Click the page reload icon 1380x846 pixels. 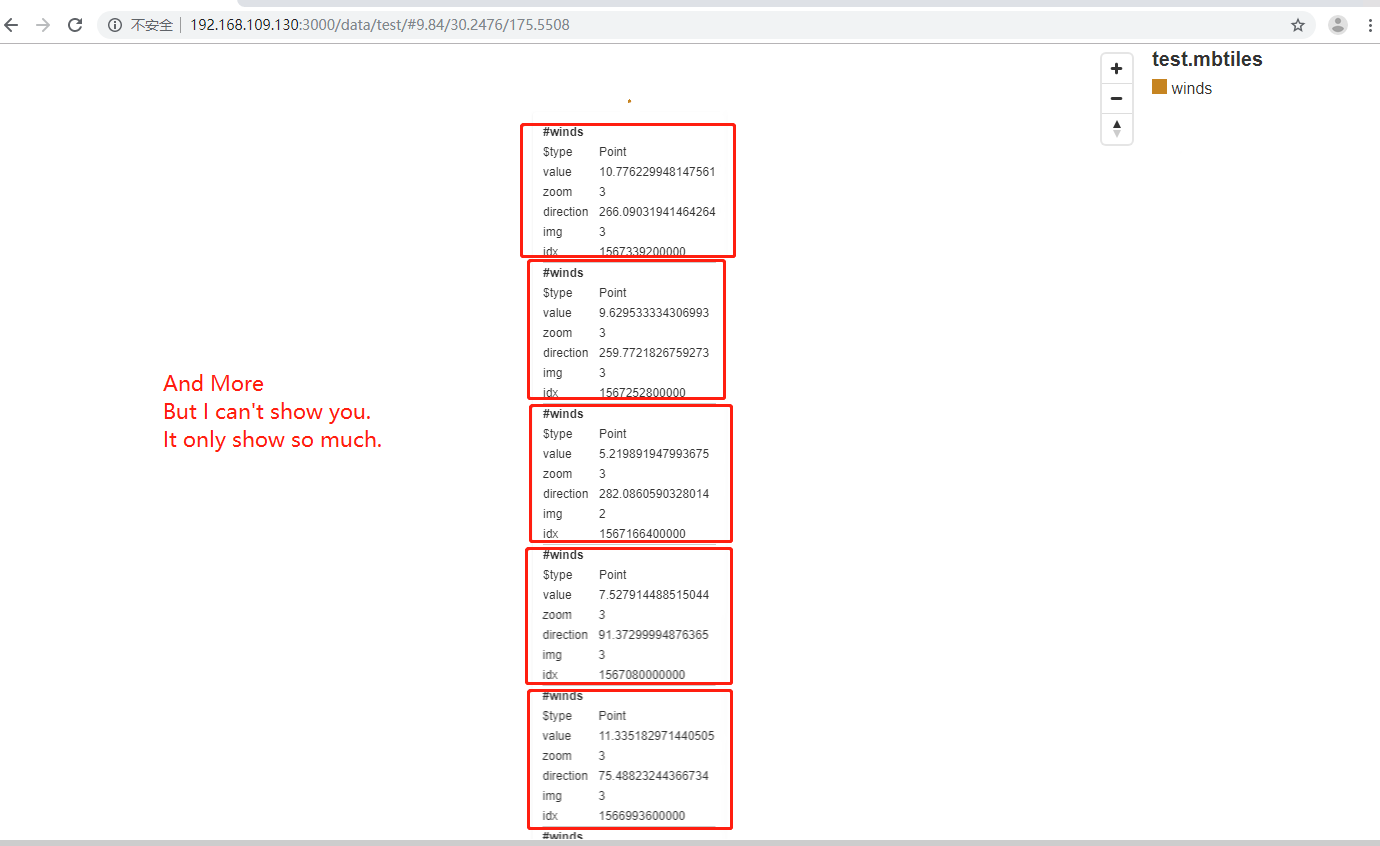point(74,24)
